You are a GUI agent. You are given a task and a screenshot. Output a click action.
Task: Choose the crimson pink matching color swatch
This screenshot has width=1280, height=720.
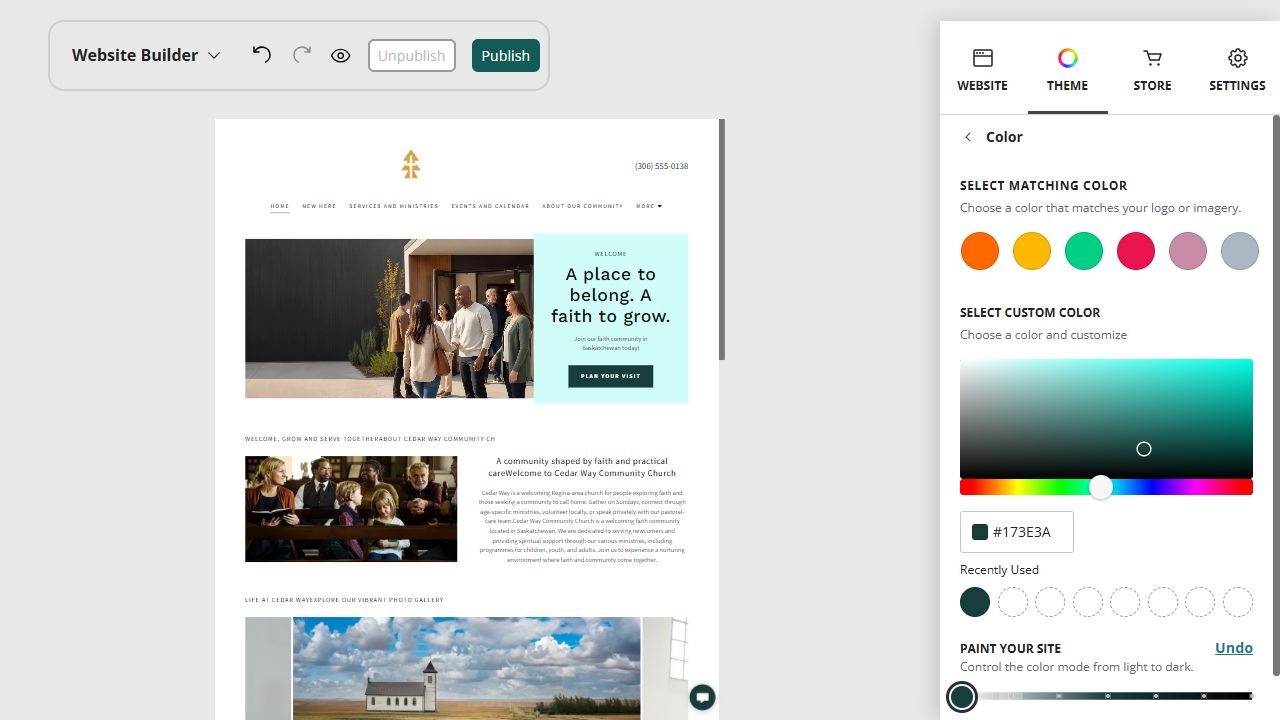click(x=1136, y=251)
